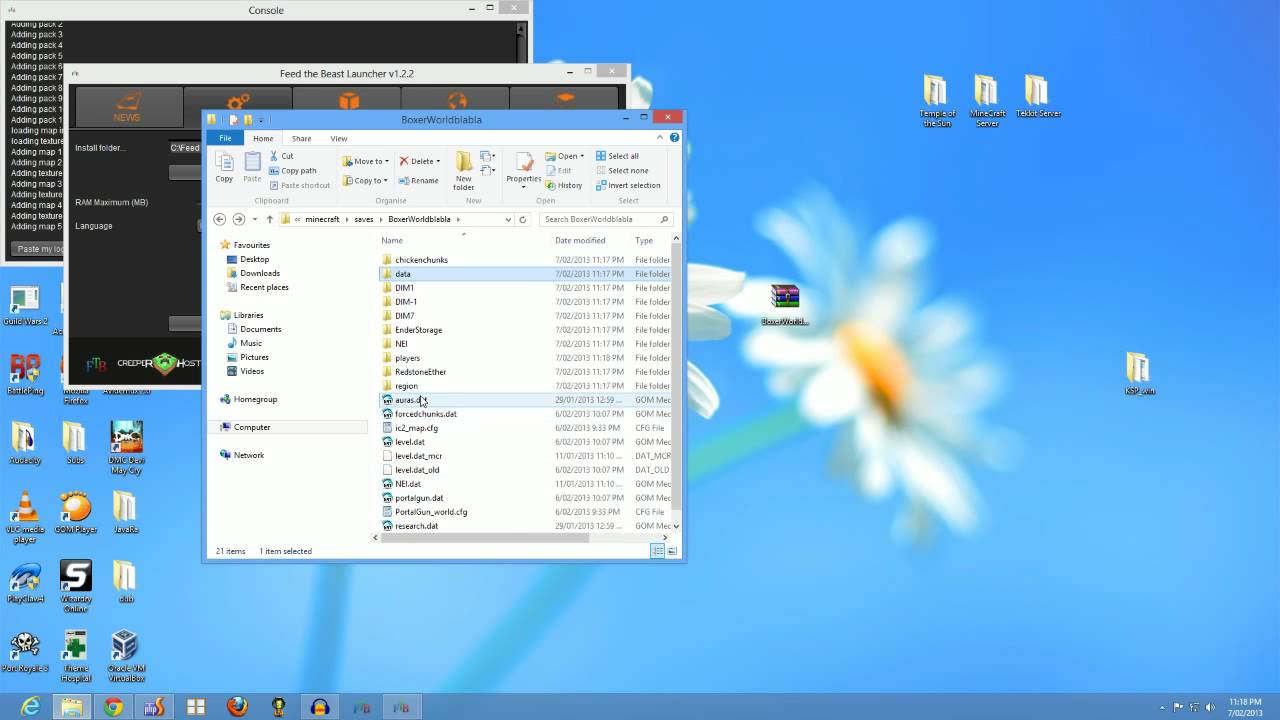The image size is (1280, 720).
Task: Switch to details view icon in status bar
Action: pyautogui.click(x=657, y=551)
